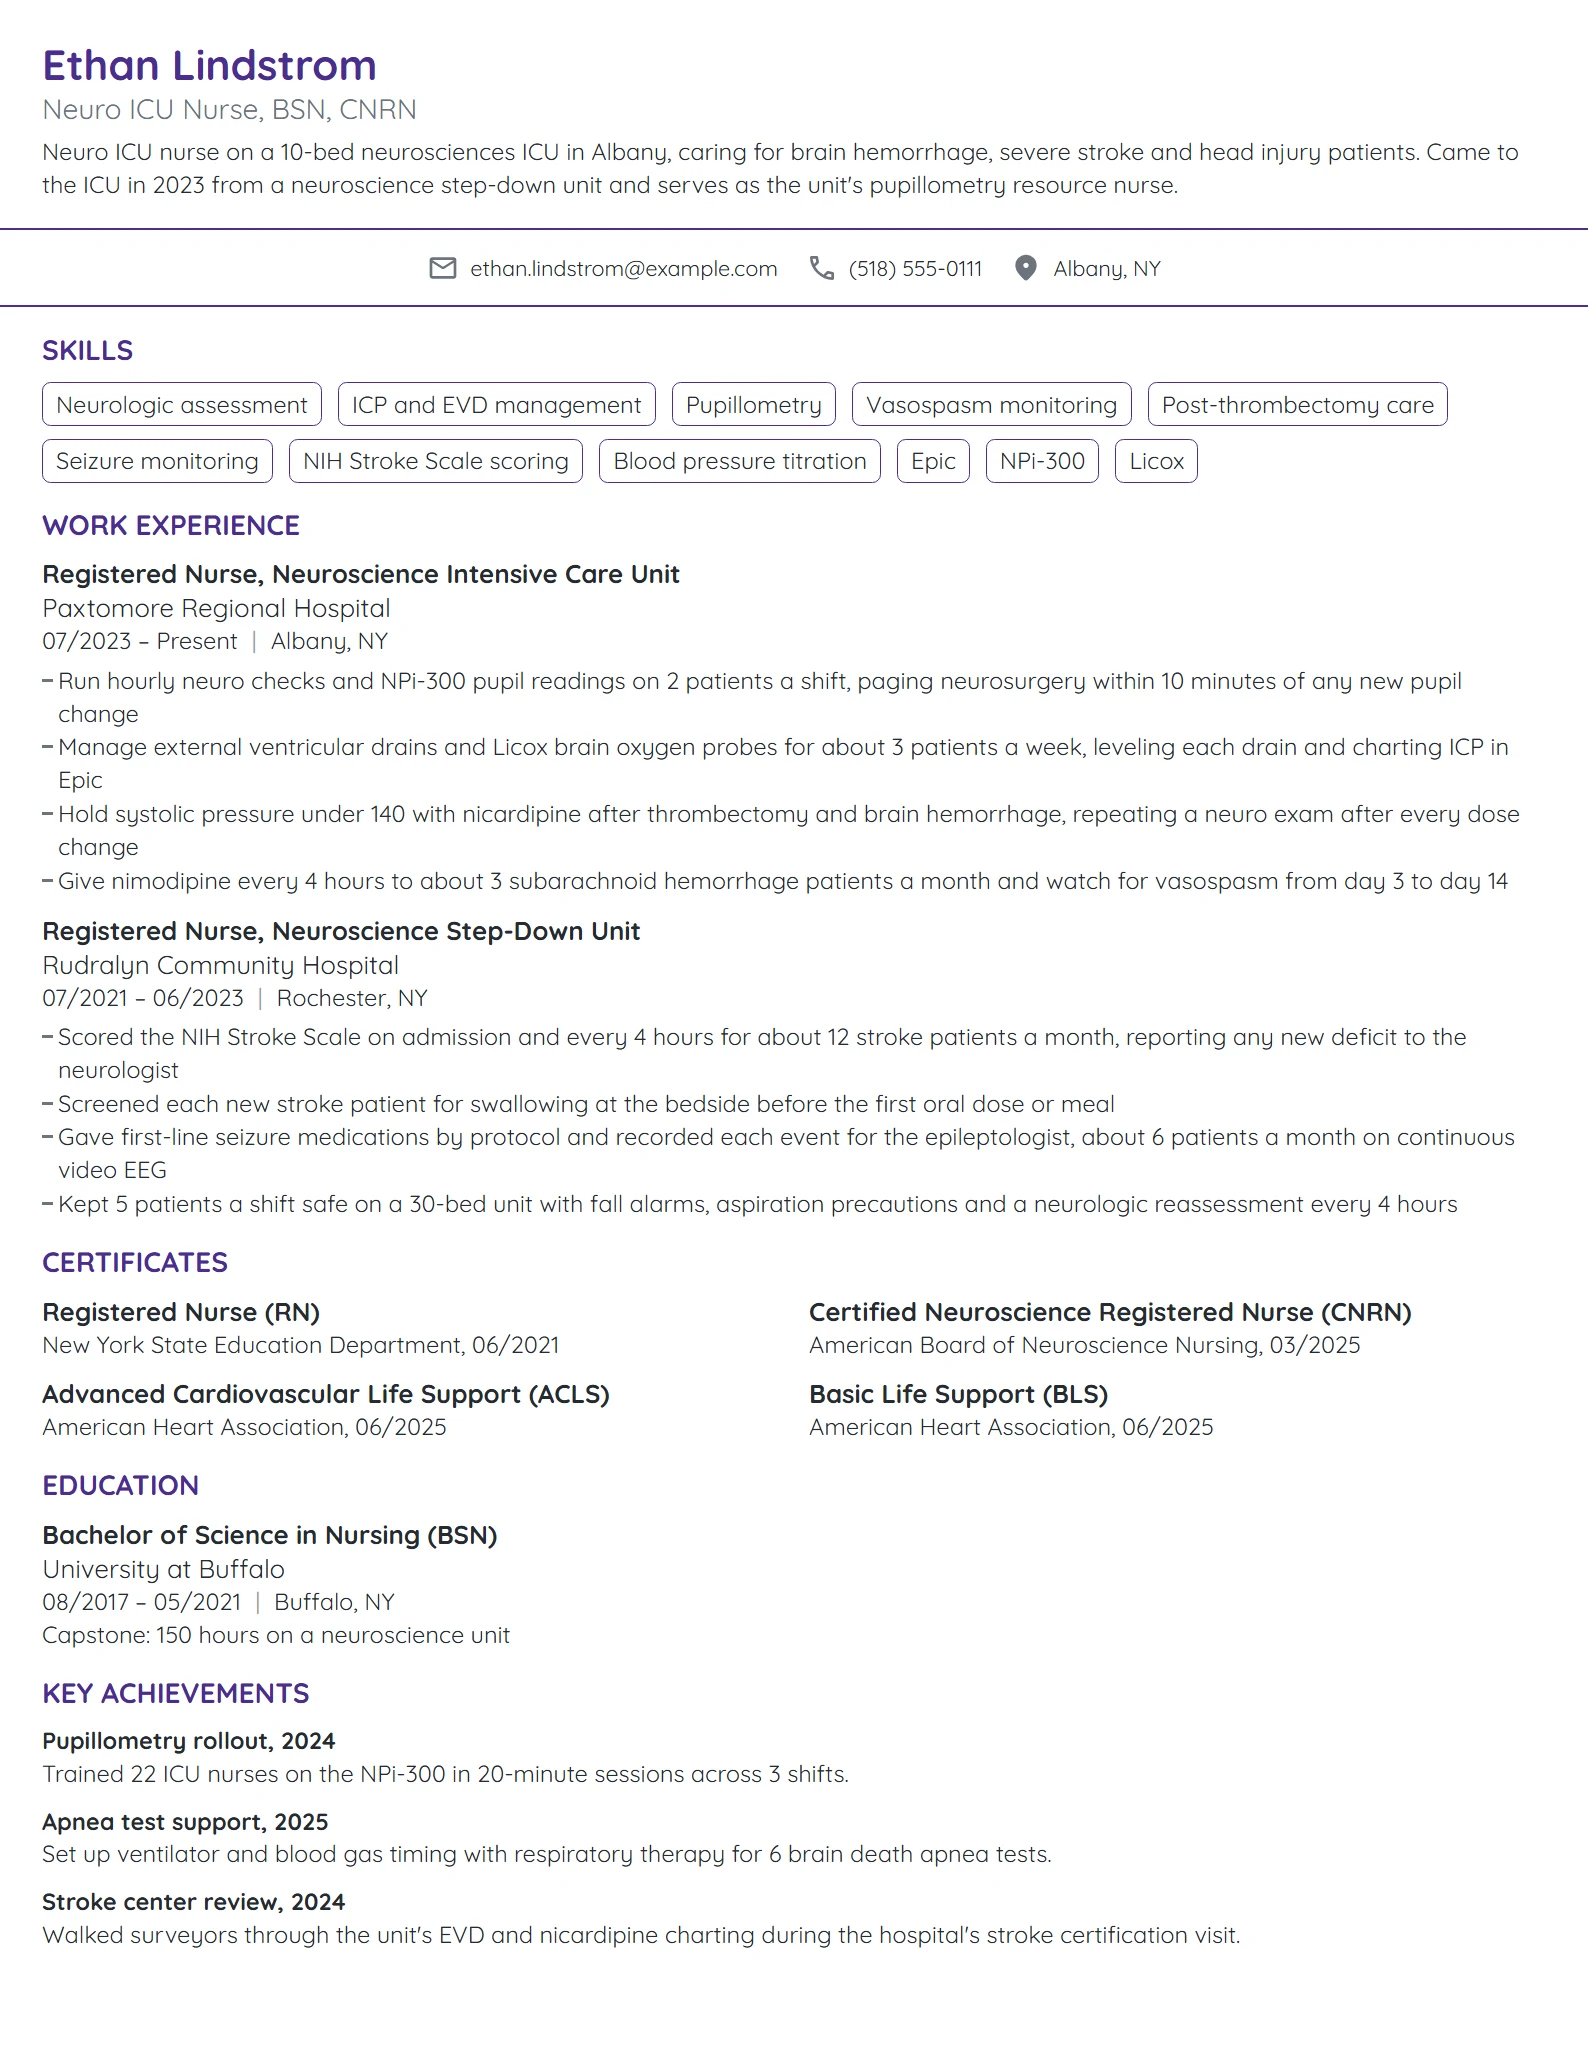
Task: Click the 'Licox' skill tag
Action: pyautogui.click(x=1157, y=461)
